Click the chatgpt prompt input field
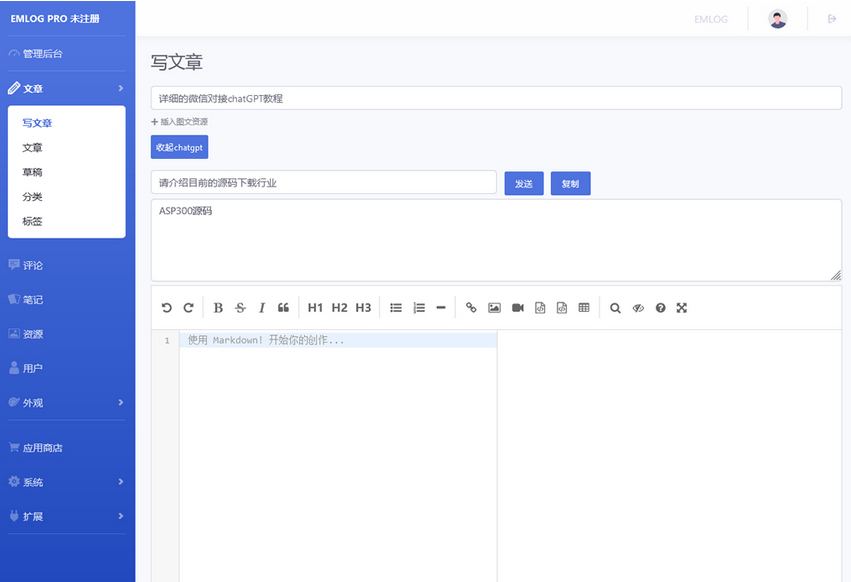 click(323, 182)
